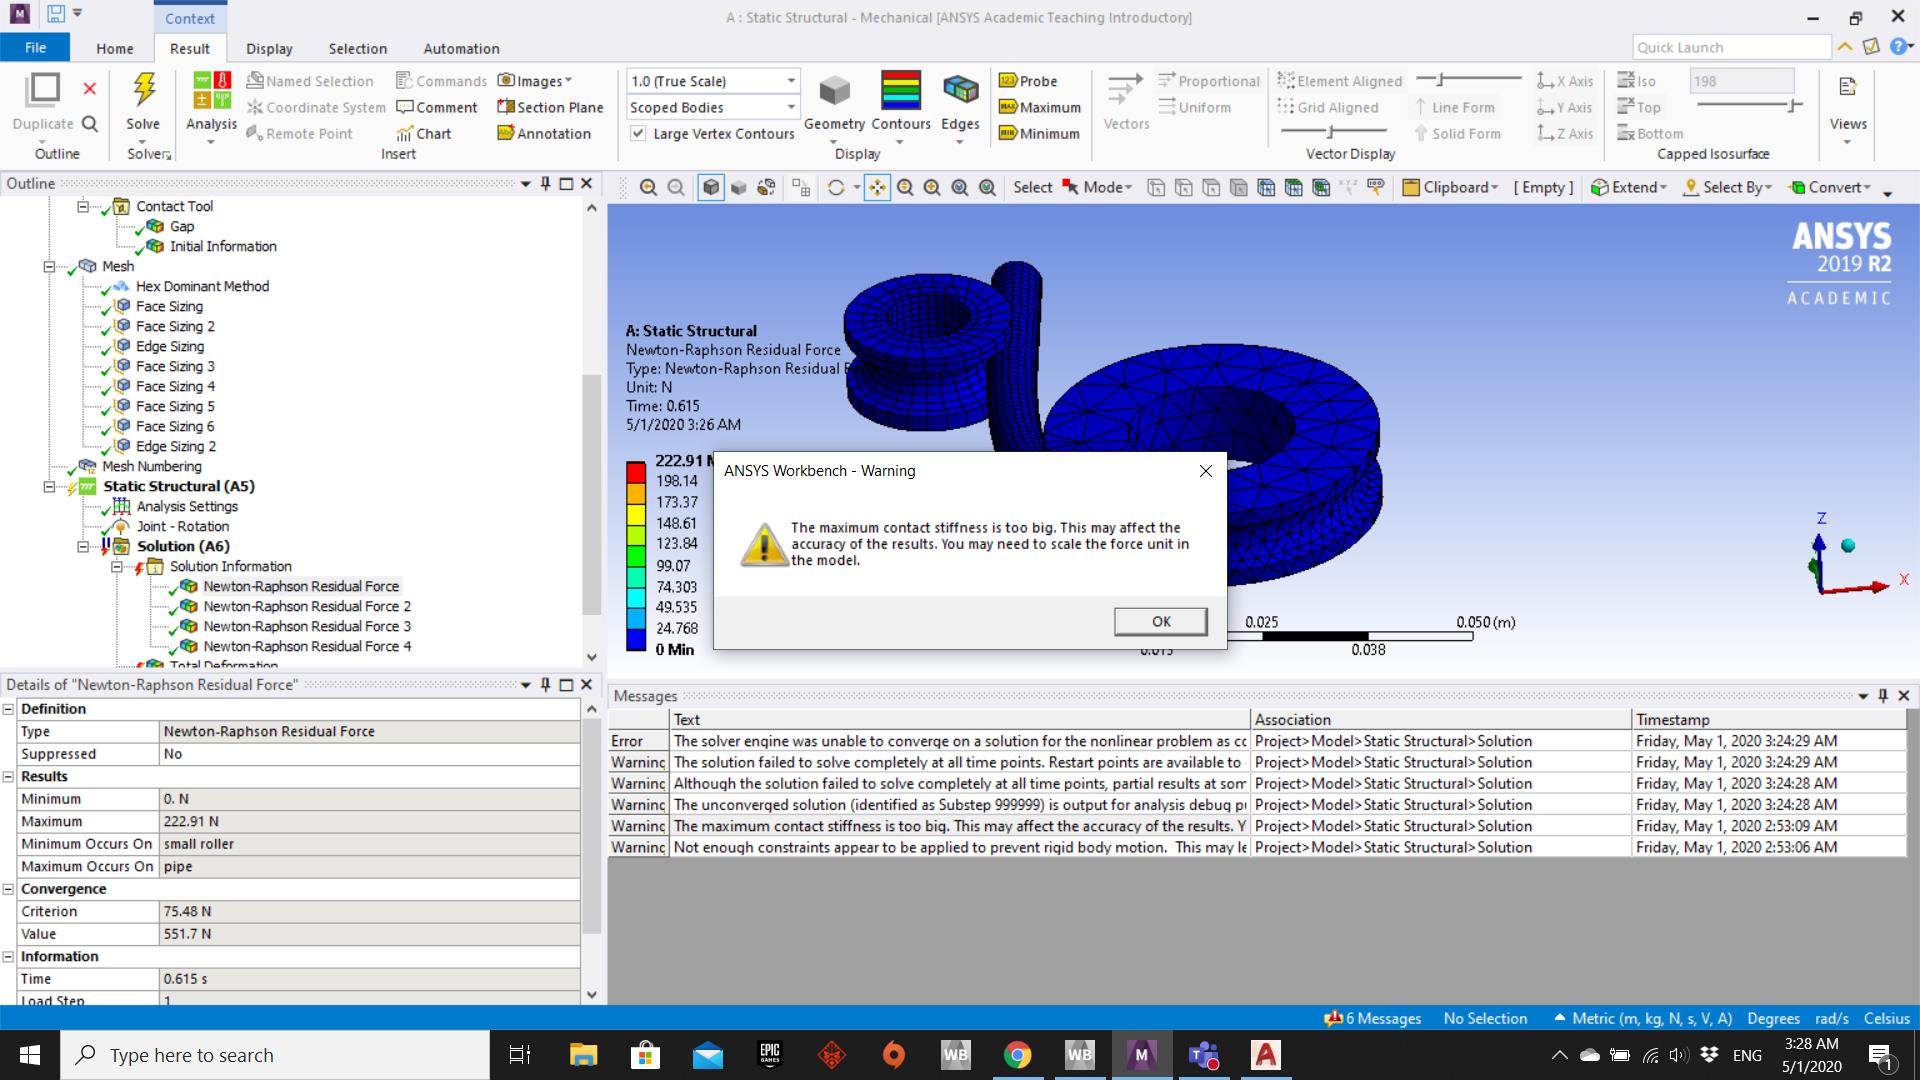
Task: Click the red top legend color band
Action: [636, 472]
